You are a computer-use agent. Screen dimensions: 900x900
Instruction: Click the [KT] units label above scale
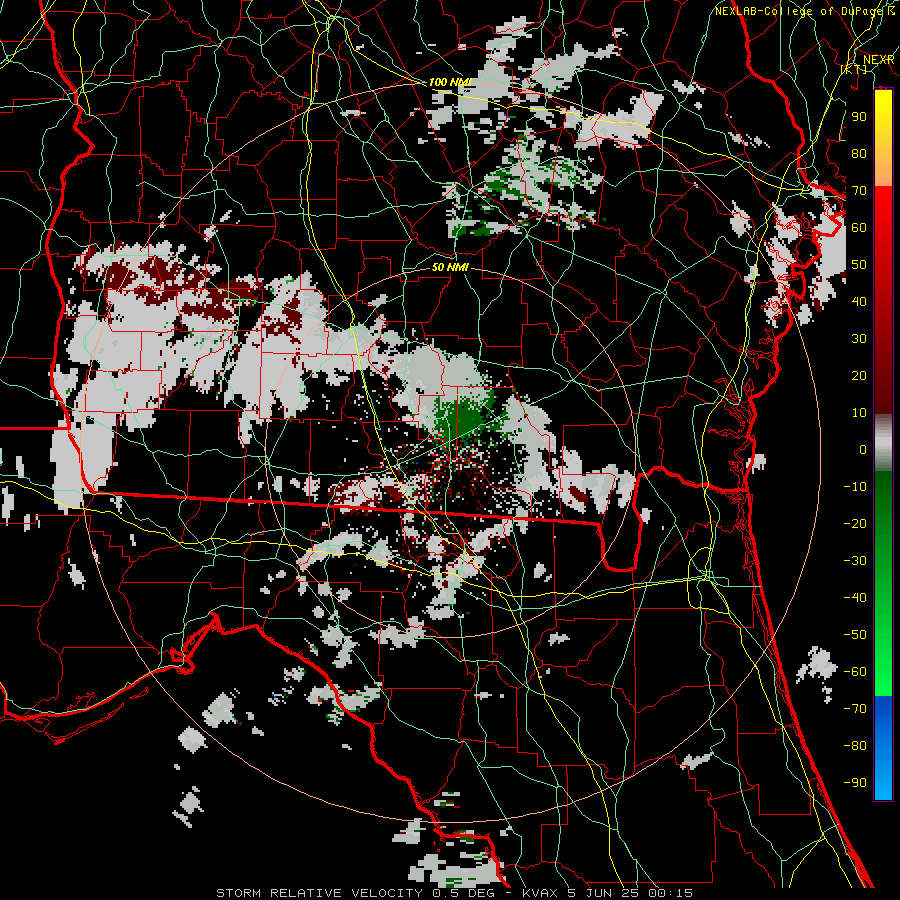click(854, 69)
